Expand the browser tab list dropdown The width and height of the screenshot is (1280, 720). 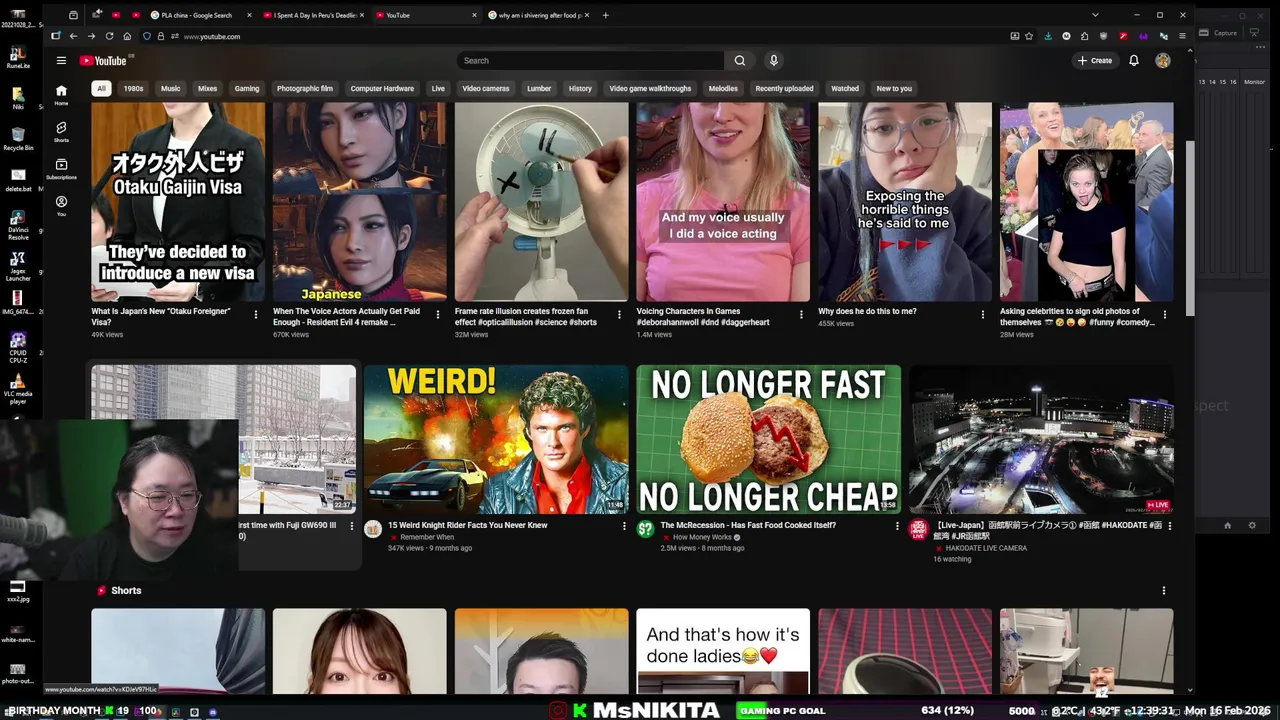tap(1095, 15)
